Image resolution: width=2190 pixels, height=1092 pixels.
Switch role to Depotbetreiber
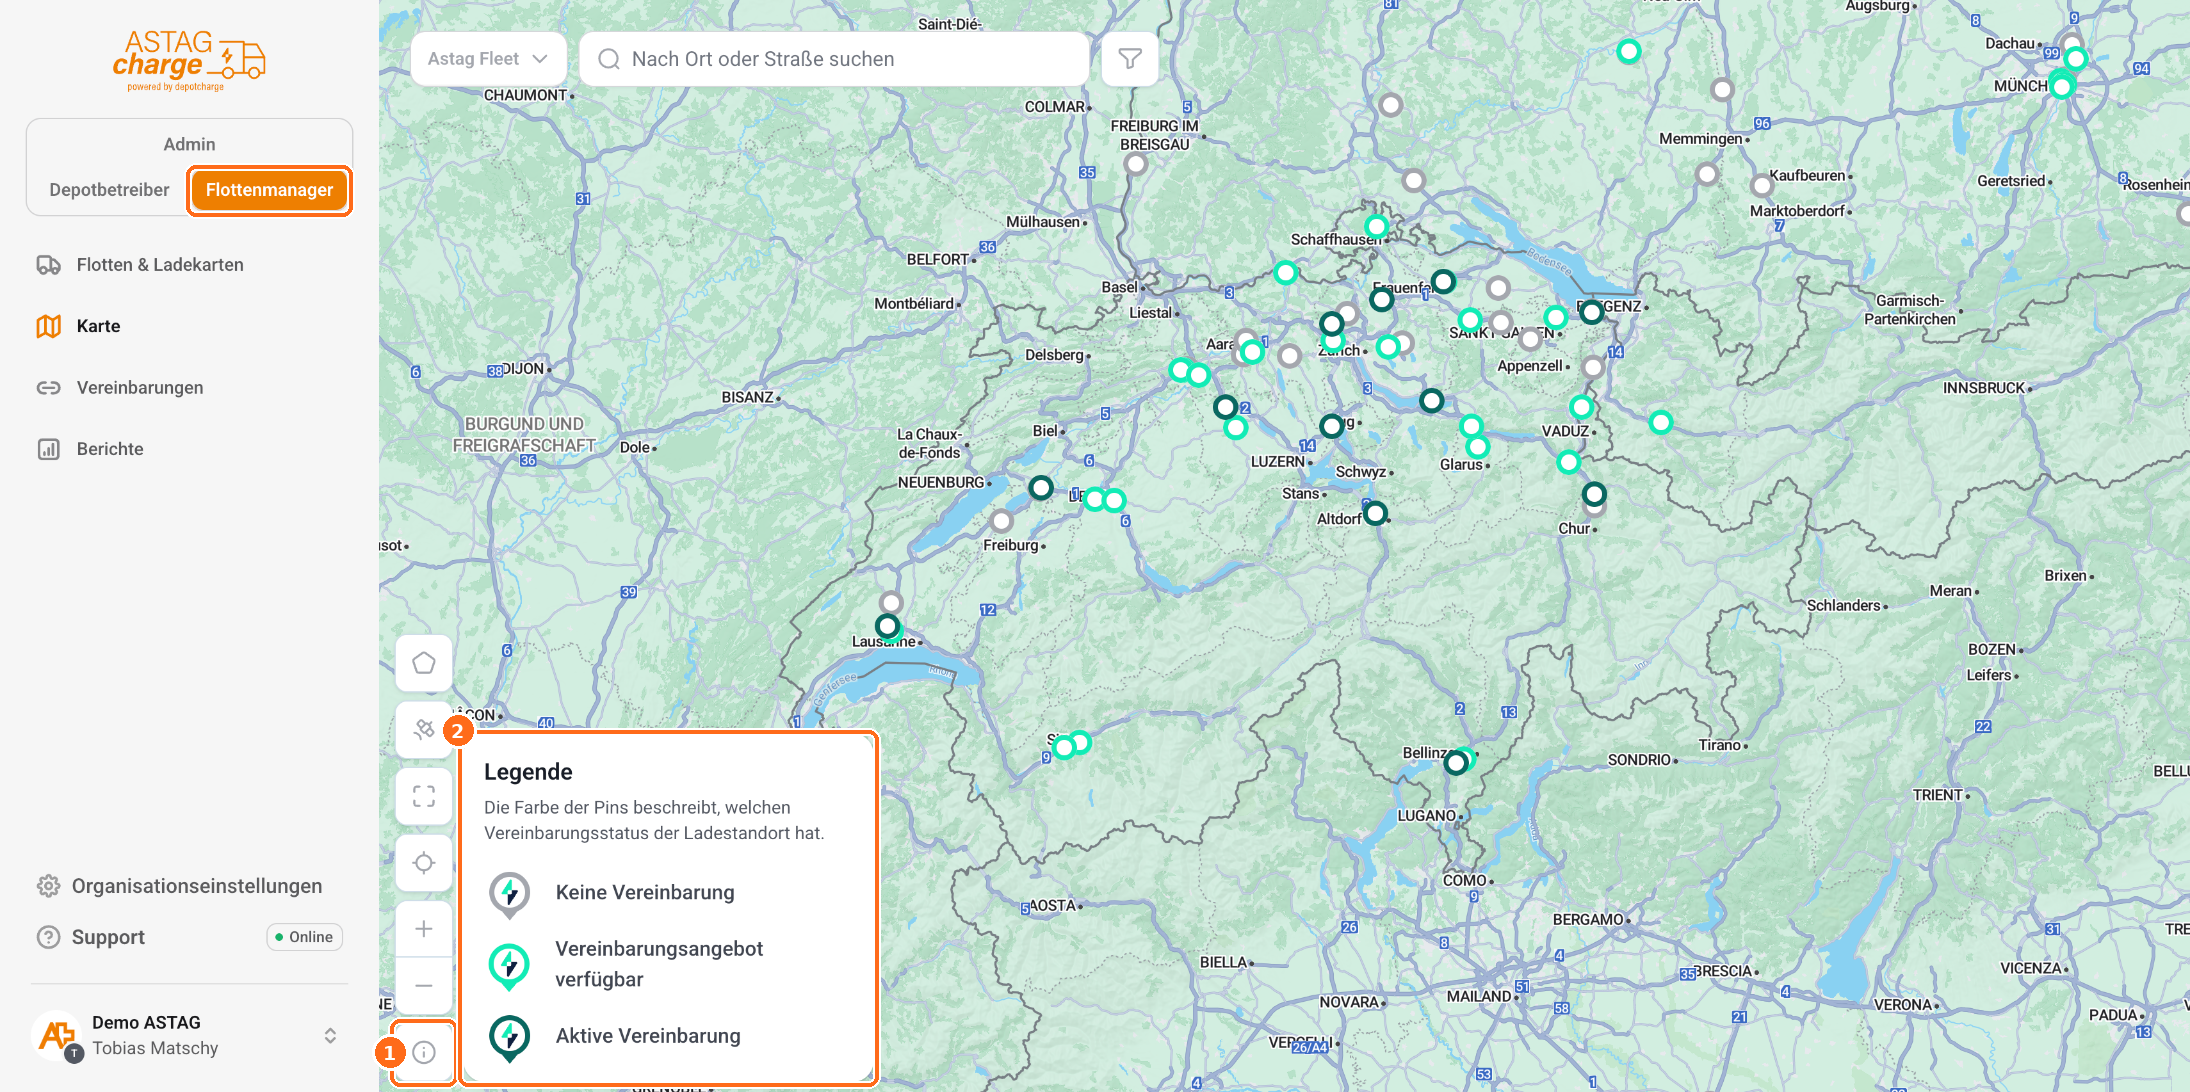pos(109,190)
